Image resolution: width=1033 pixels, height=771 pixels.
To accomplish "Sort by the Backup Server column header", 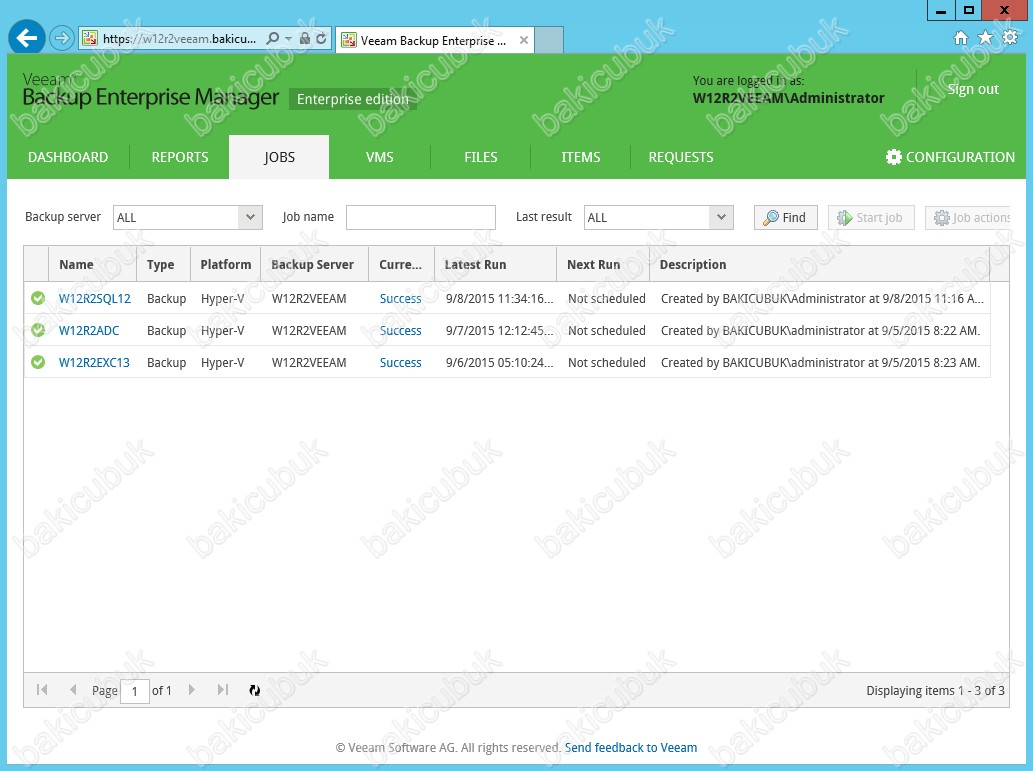I will click(x=315, y=264).
